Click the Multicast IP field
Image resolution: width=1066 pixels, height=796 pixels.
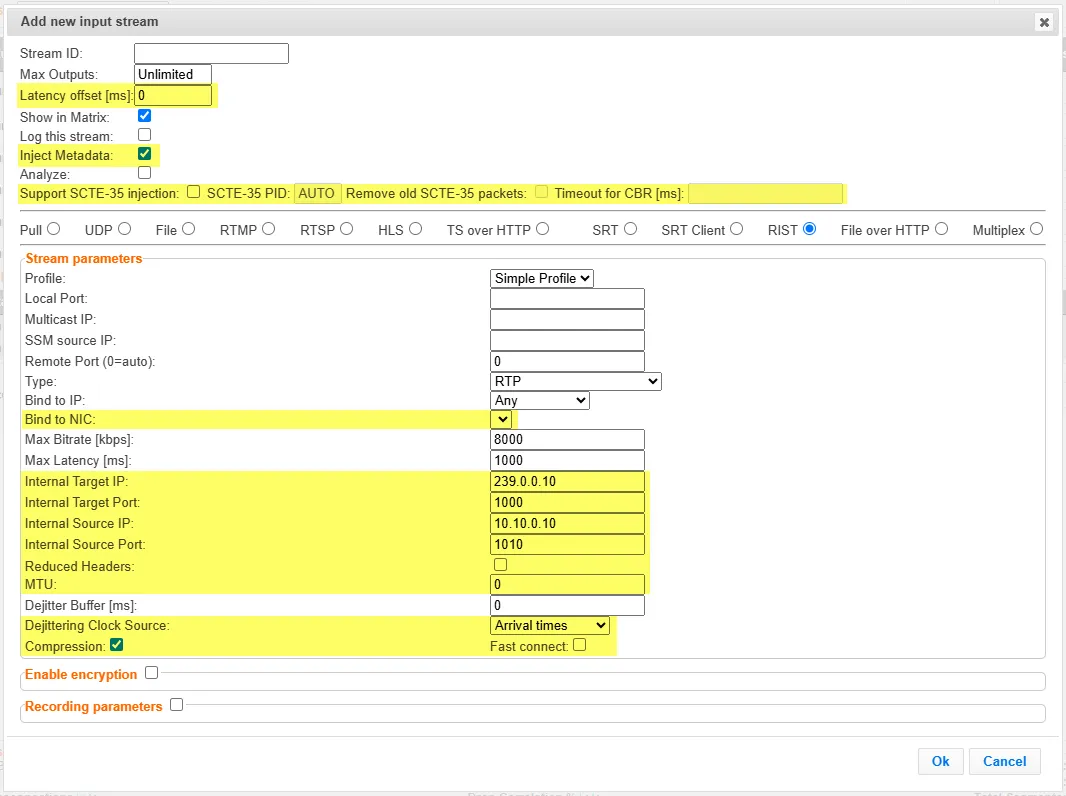pyautogui.click(x=567, y=319)
